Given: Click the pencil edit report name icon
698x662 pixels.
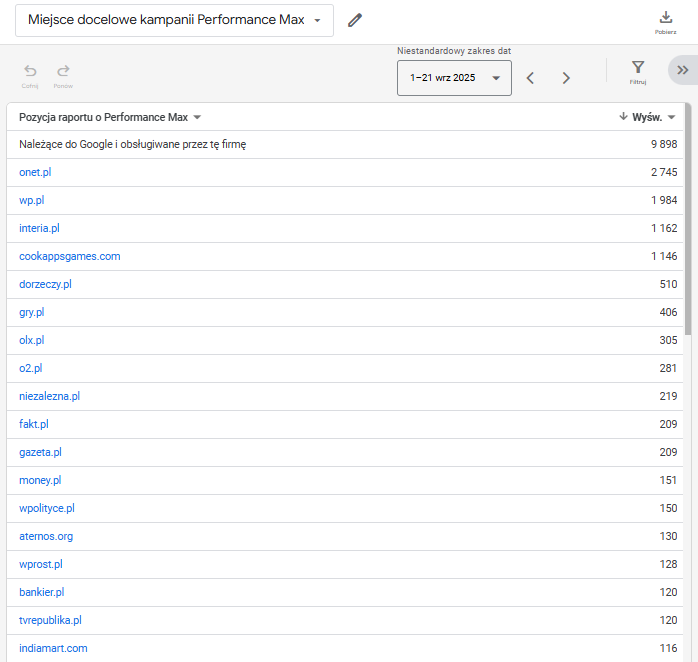Looking at the screenshot, I should click(355, 20).
